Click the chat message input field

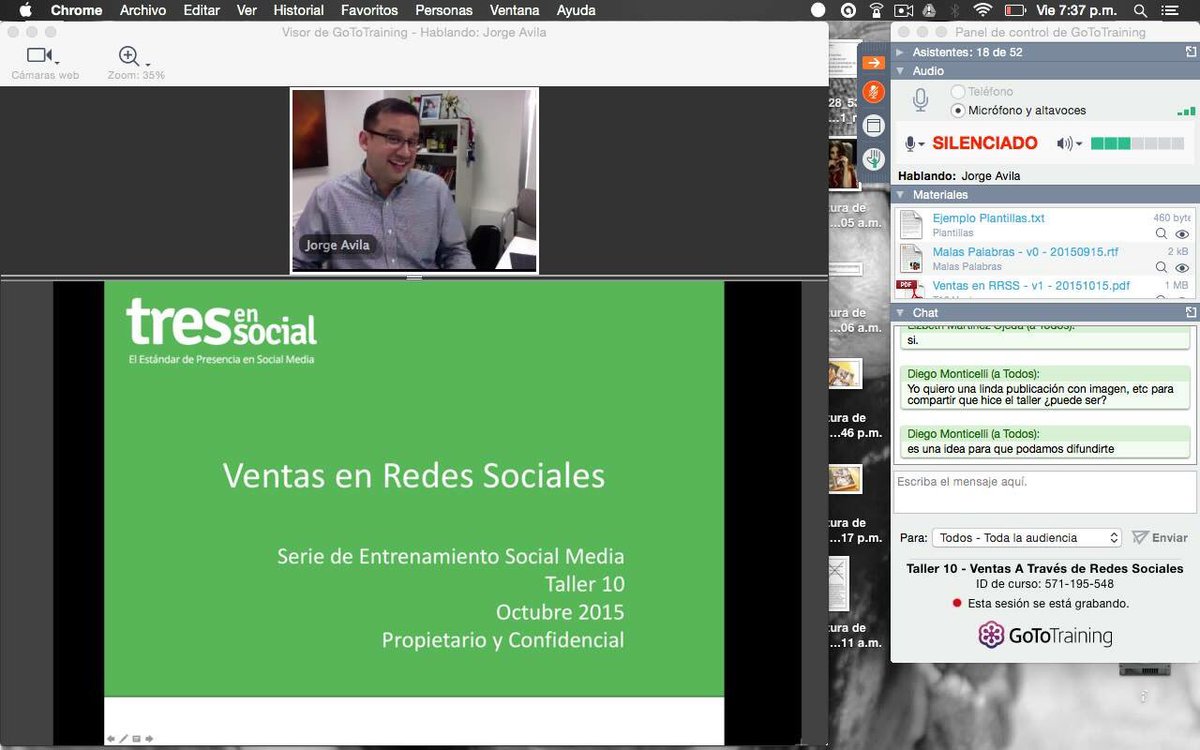pos(1044,492)
